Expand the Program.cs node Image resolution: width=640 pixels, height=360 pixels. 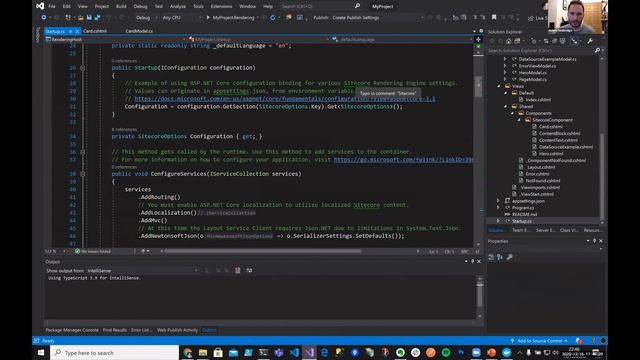coord(498,207)
